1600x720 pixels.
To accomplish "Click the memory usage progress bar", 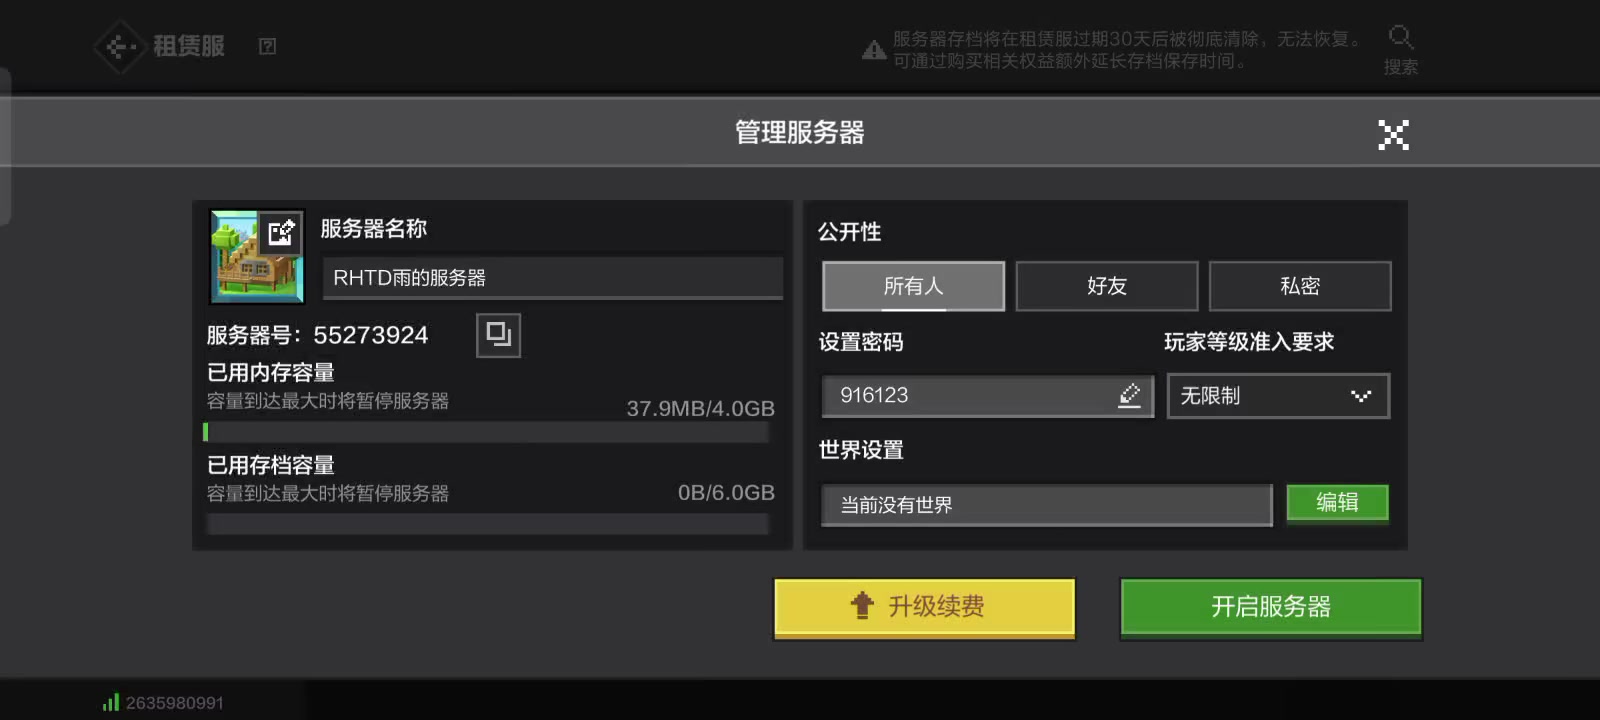I will pos(487,432).
